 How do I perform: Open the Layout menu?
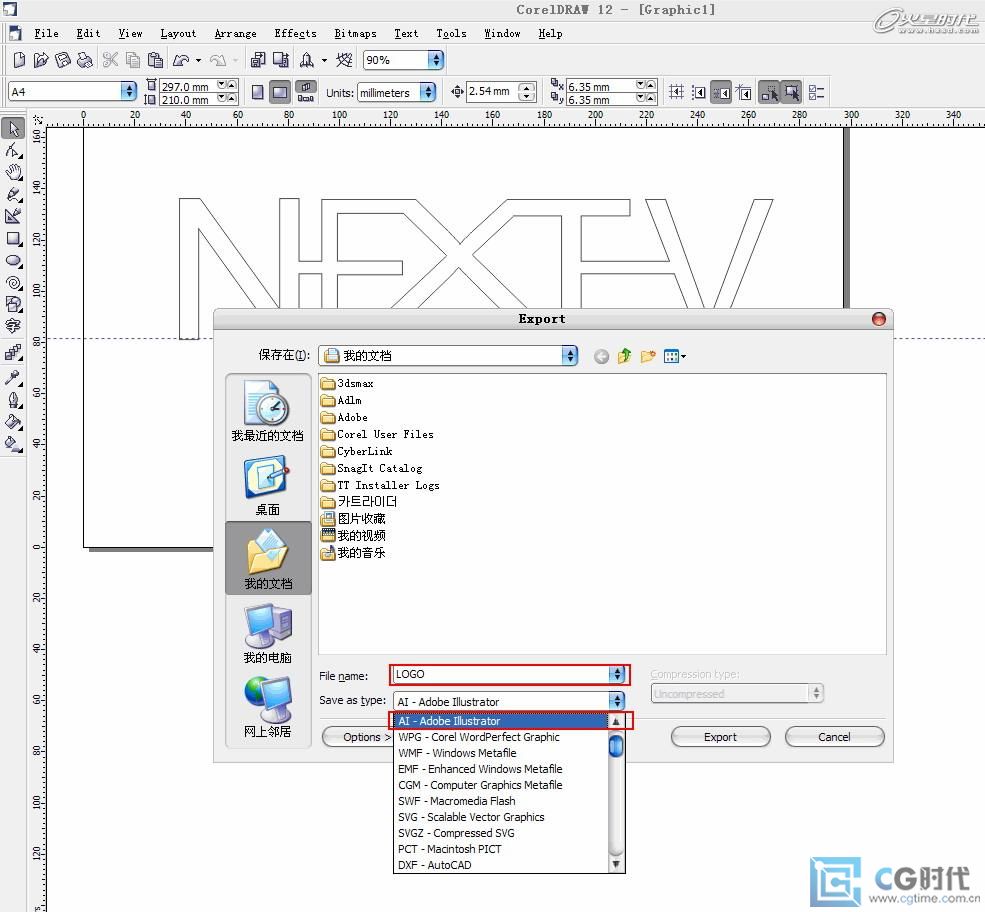(178, 33)
